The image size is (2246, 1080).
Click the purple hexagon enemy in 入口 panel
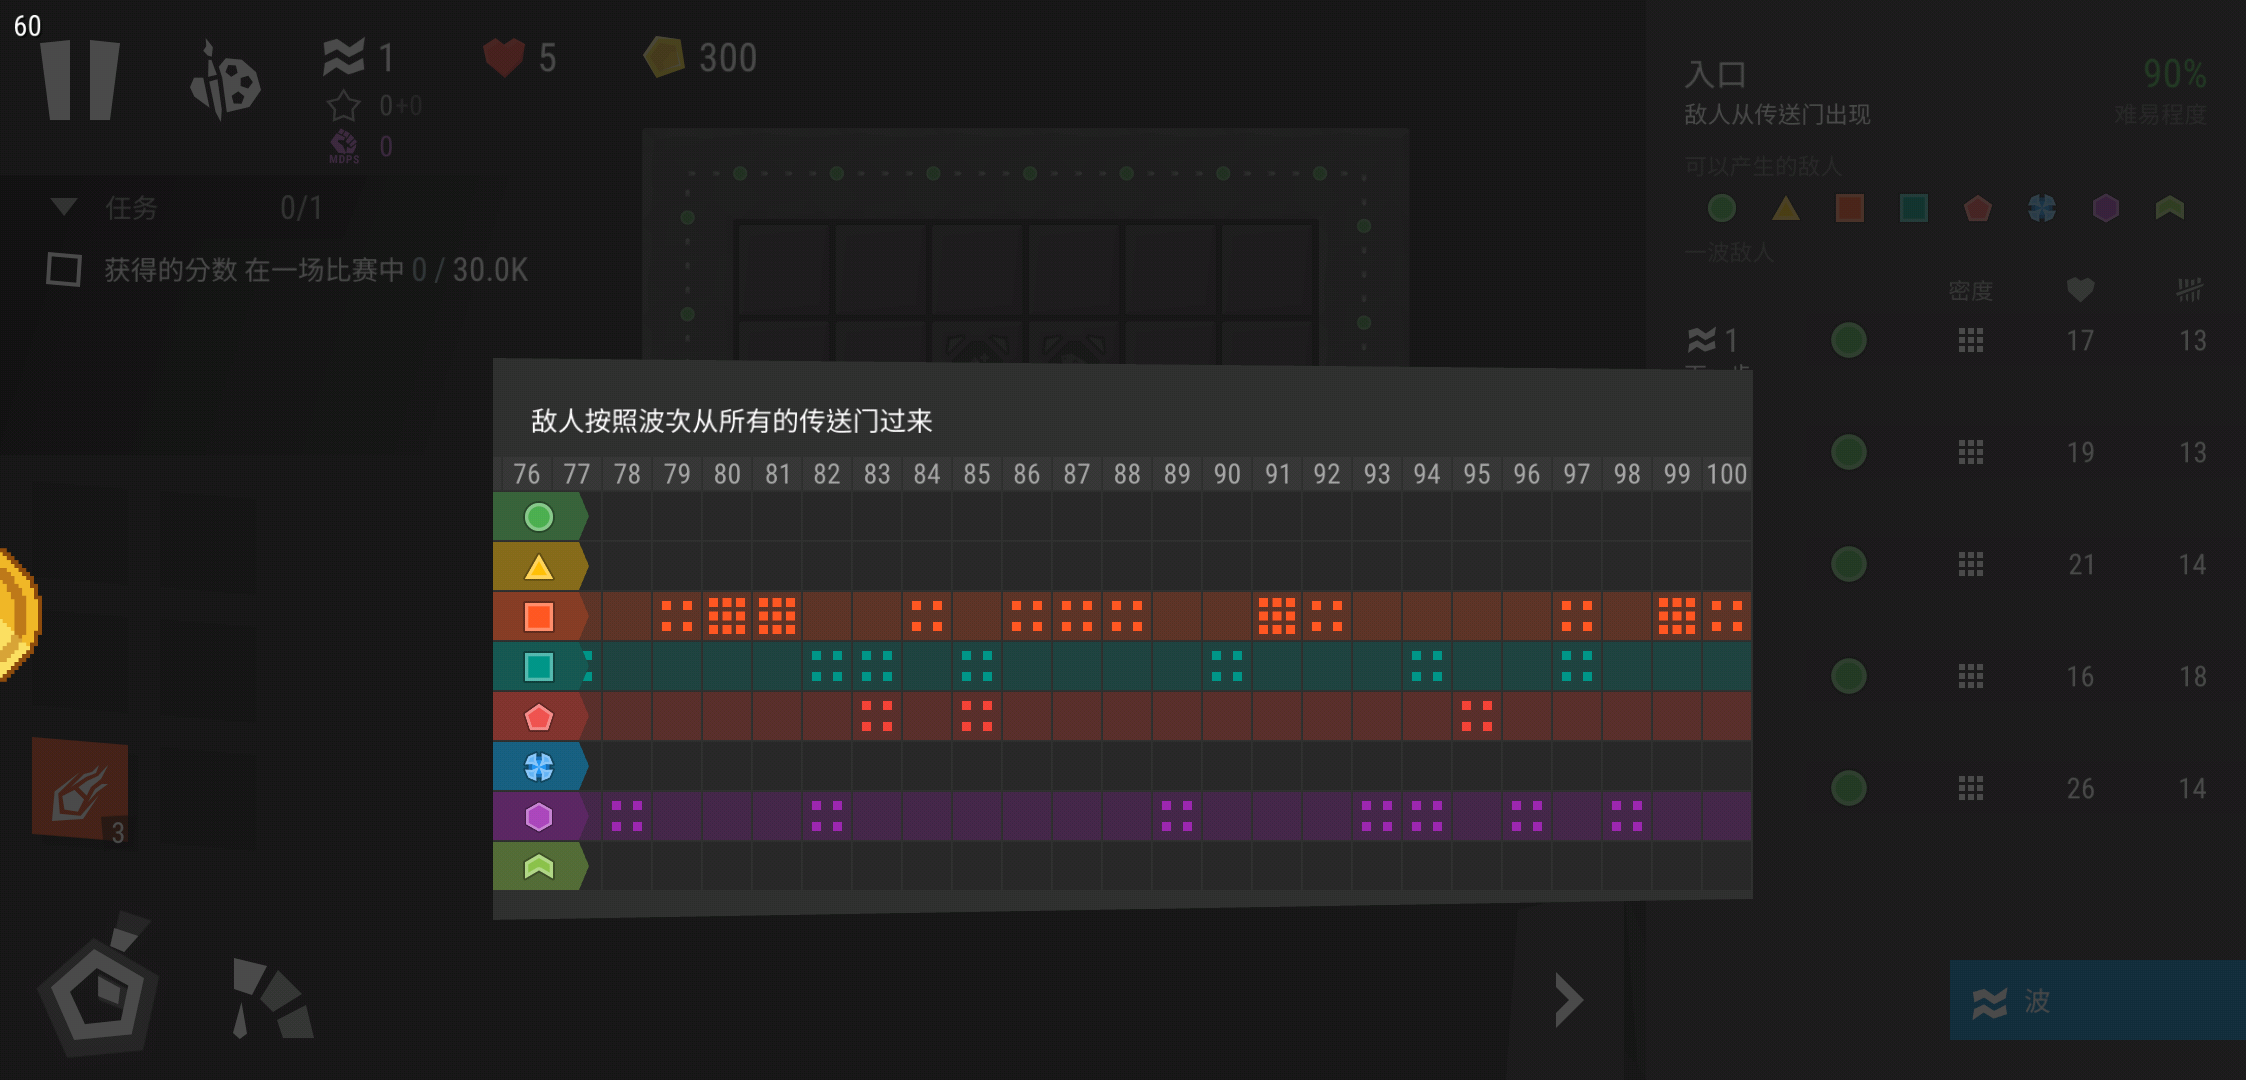click(2106, 208)
